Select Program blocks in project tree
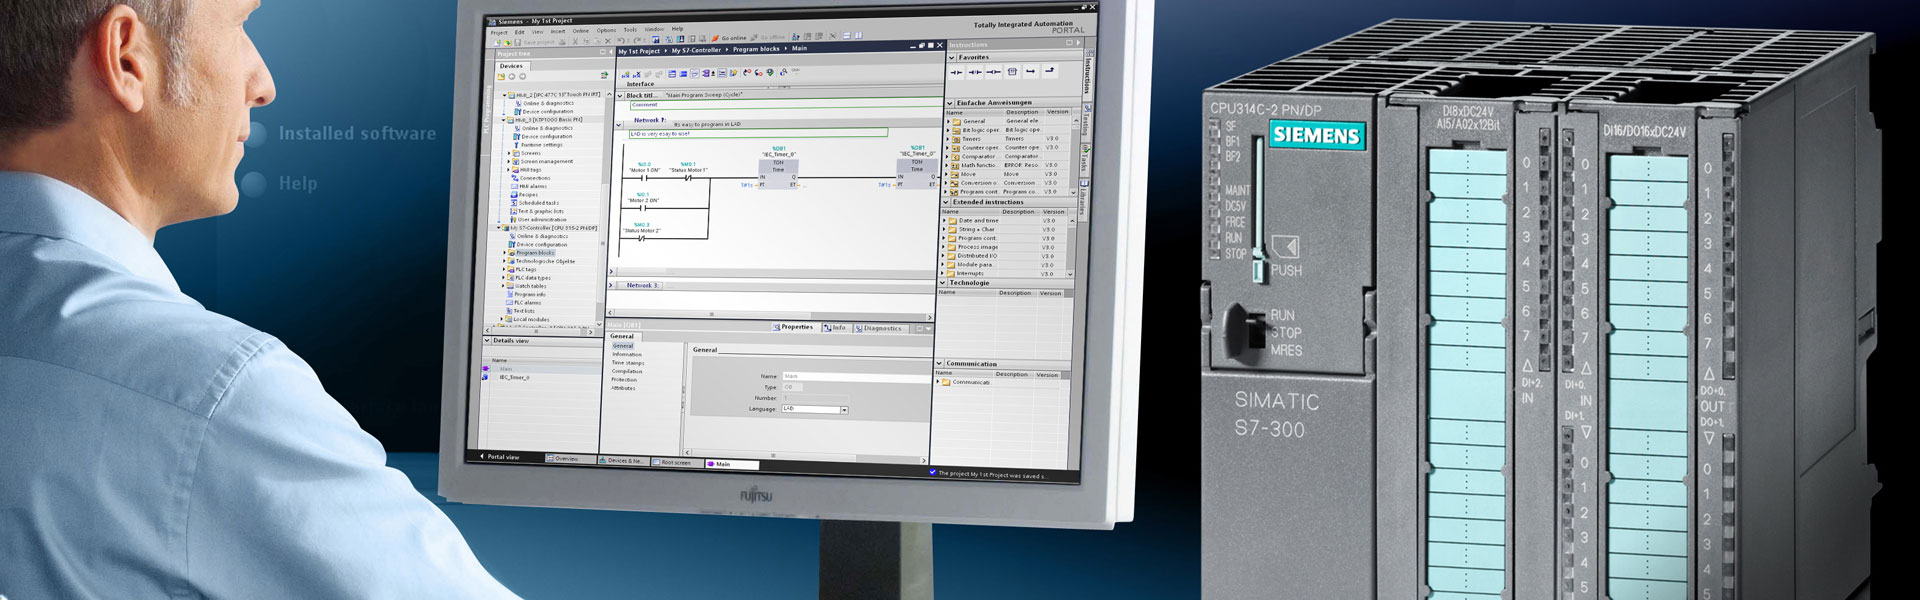Screen dimensions: 1920x600 (x=535, y=253)
